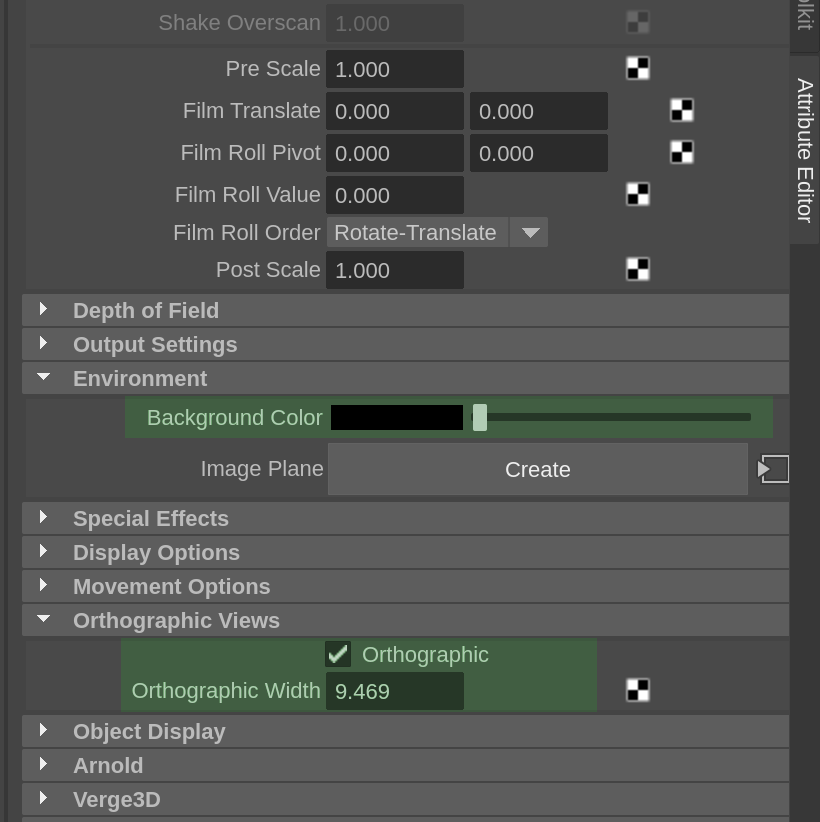Click the Orthographic Width map button icon
Image resolution: width=820 pixels, height=822 pixels.
point(638,690)
